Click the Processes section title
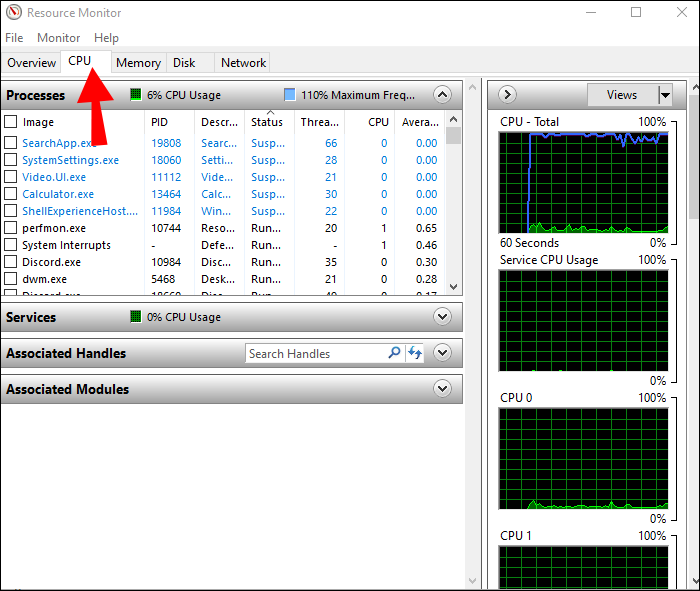 [x=36, y=95]
